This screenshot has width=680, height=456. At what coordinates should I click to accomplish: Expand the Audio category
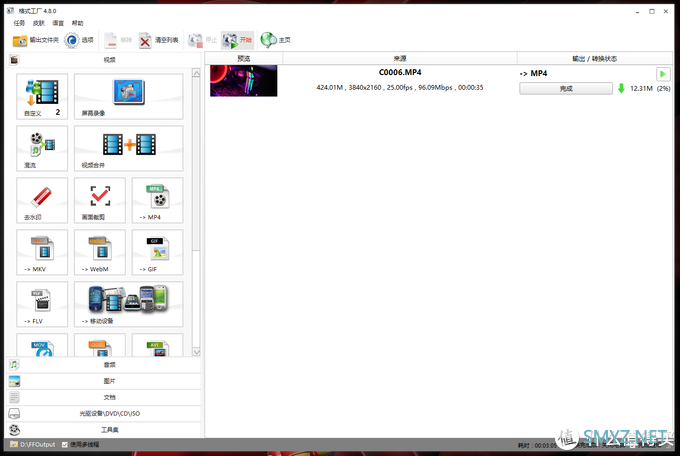coord(104,364)
